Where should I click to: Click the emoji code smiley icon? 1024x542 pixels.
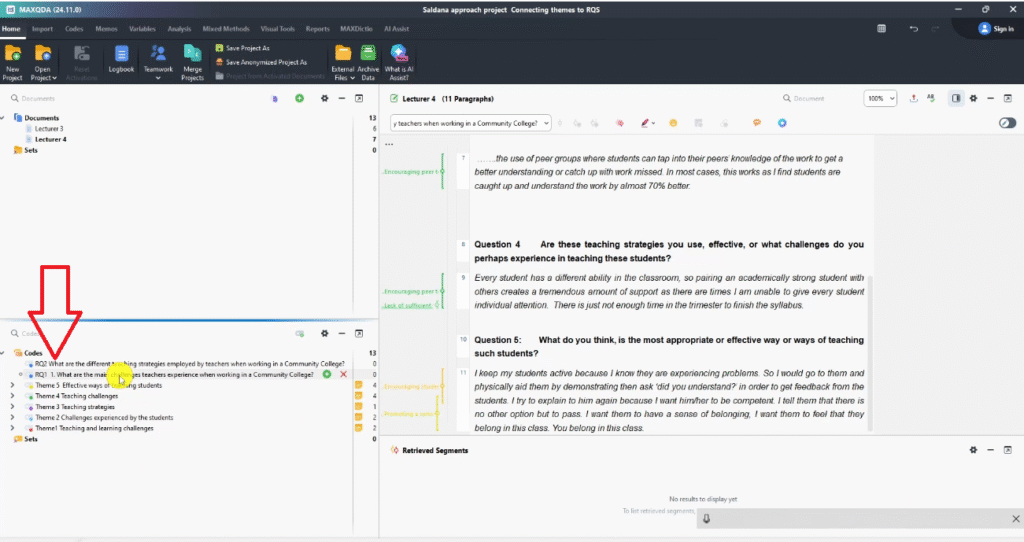[x=674, y=123]
